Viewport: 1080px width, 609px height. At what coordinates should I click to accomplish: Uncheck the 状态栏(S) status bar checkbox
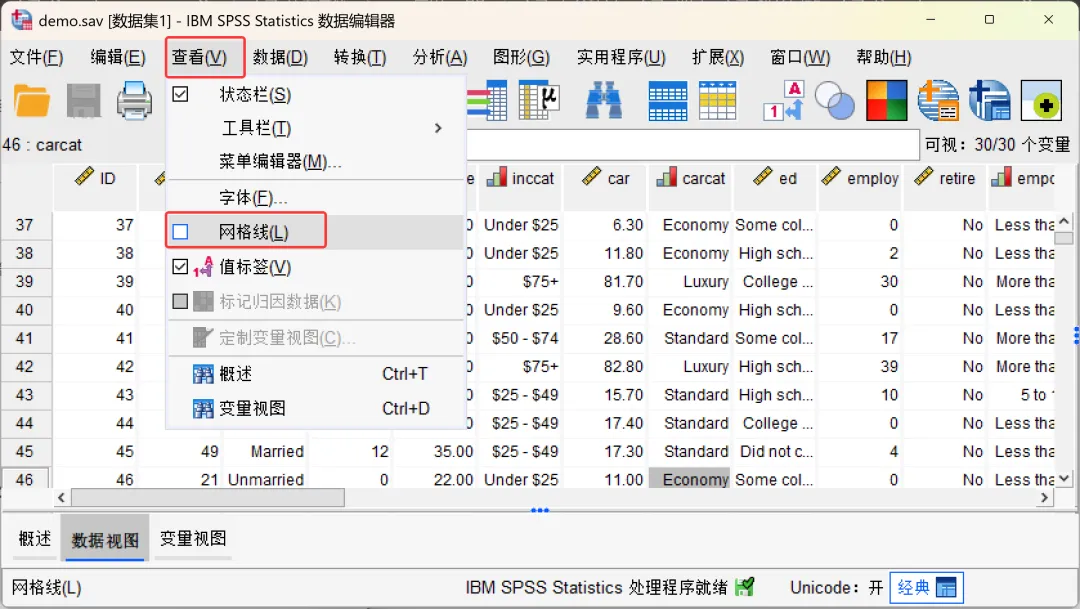pyautogui.click(x=180, y=94)
